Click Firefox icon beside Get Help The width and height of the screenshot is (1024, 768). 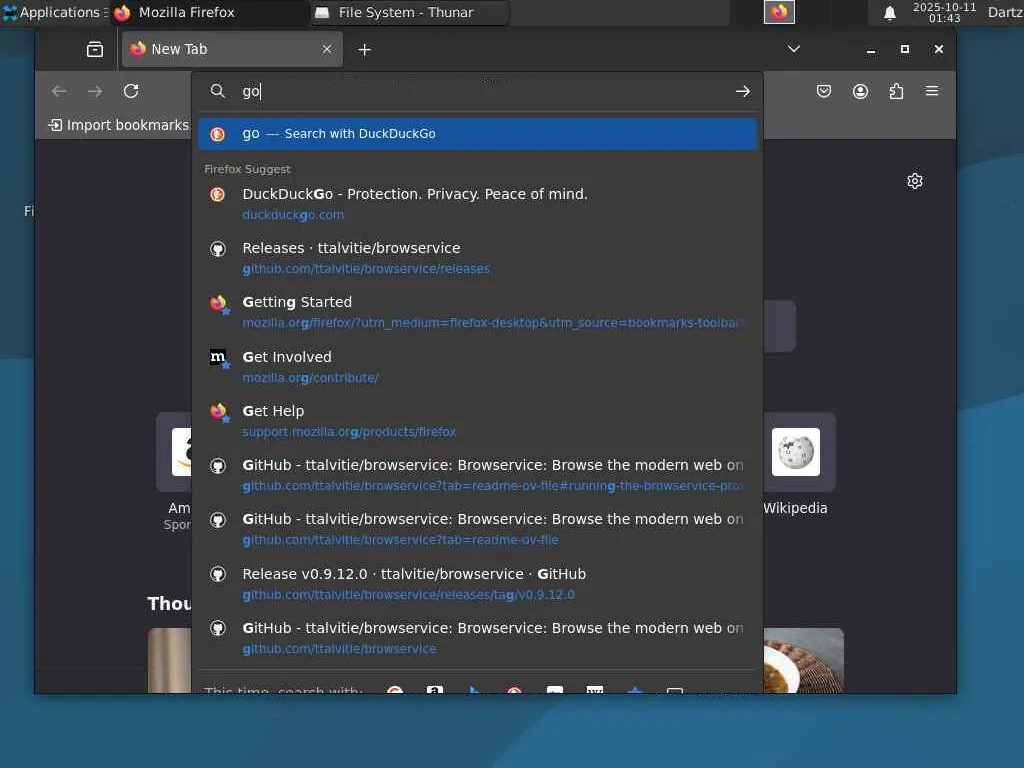point(219,411)
